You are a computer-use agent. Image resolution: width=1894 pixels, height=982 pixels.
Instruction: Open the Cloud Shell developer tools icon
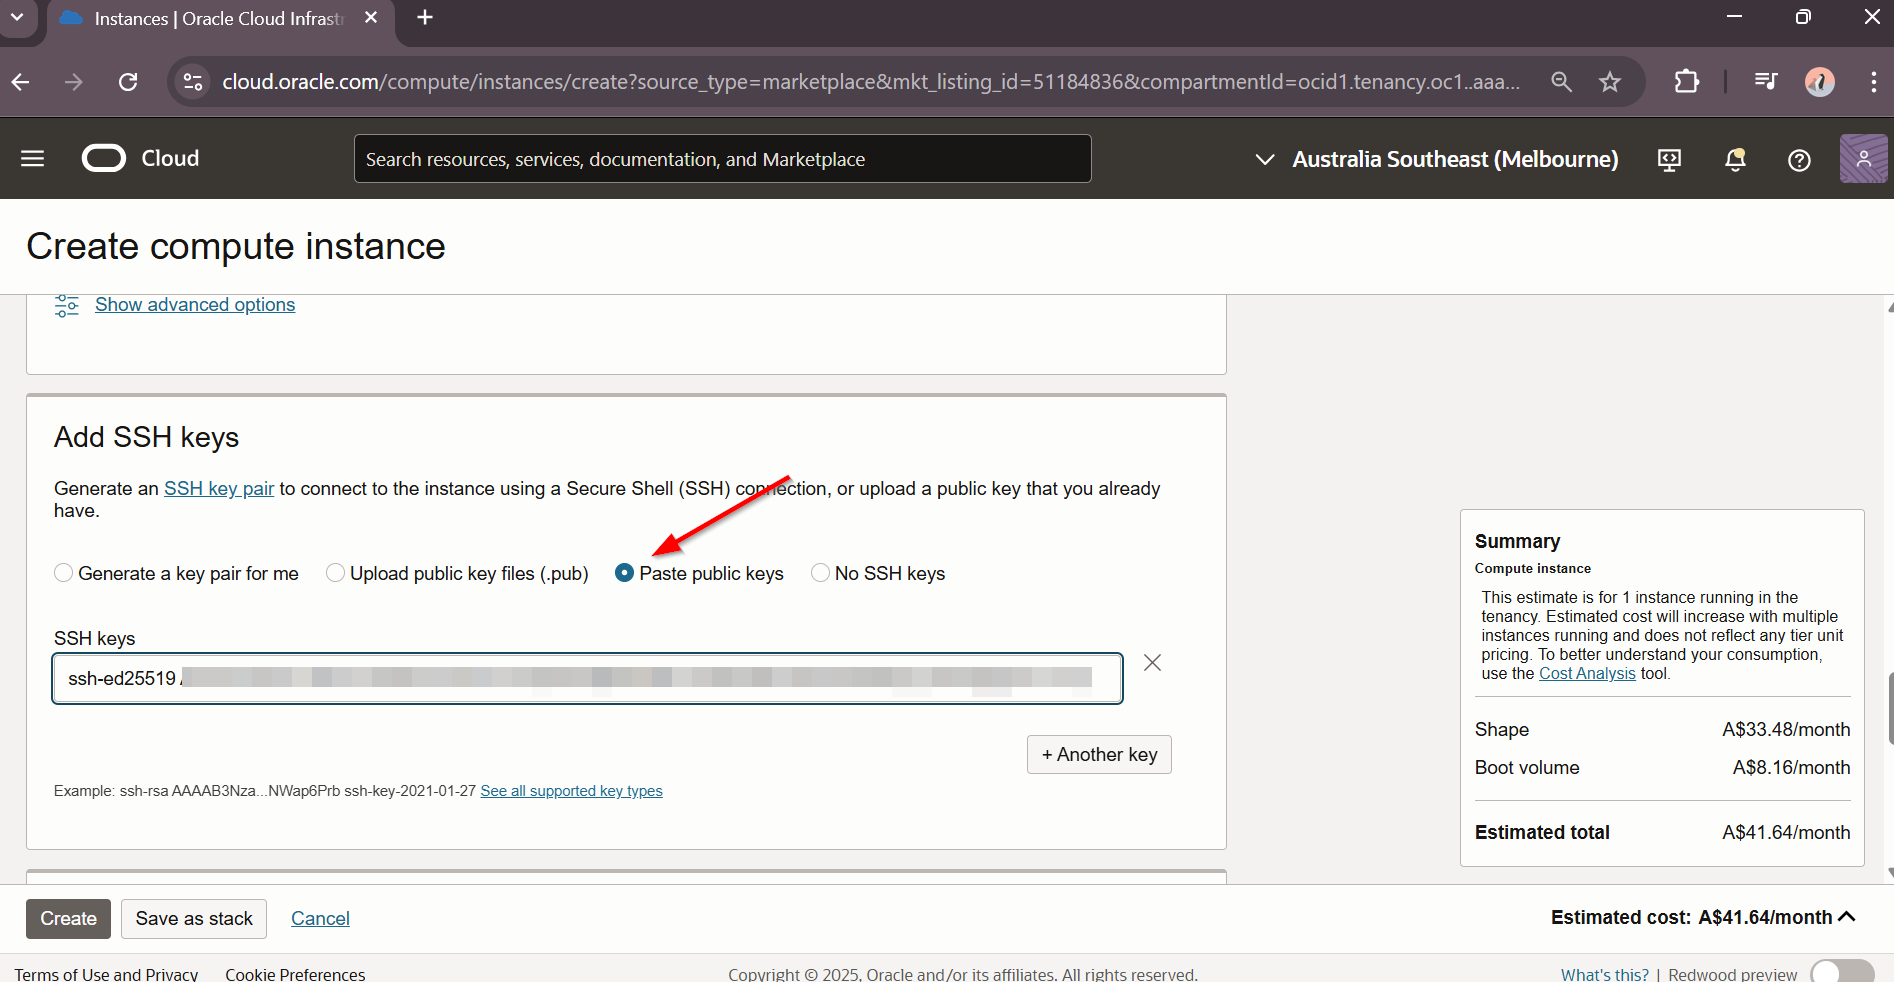(x=1669, y=160)
